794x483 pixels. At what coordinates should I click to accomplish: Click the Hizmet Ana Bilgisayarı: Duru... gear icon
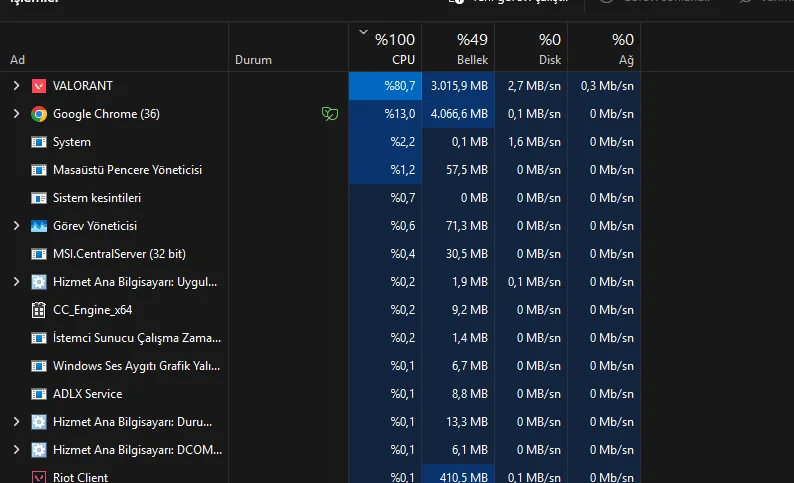[39, 422]
